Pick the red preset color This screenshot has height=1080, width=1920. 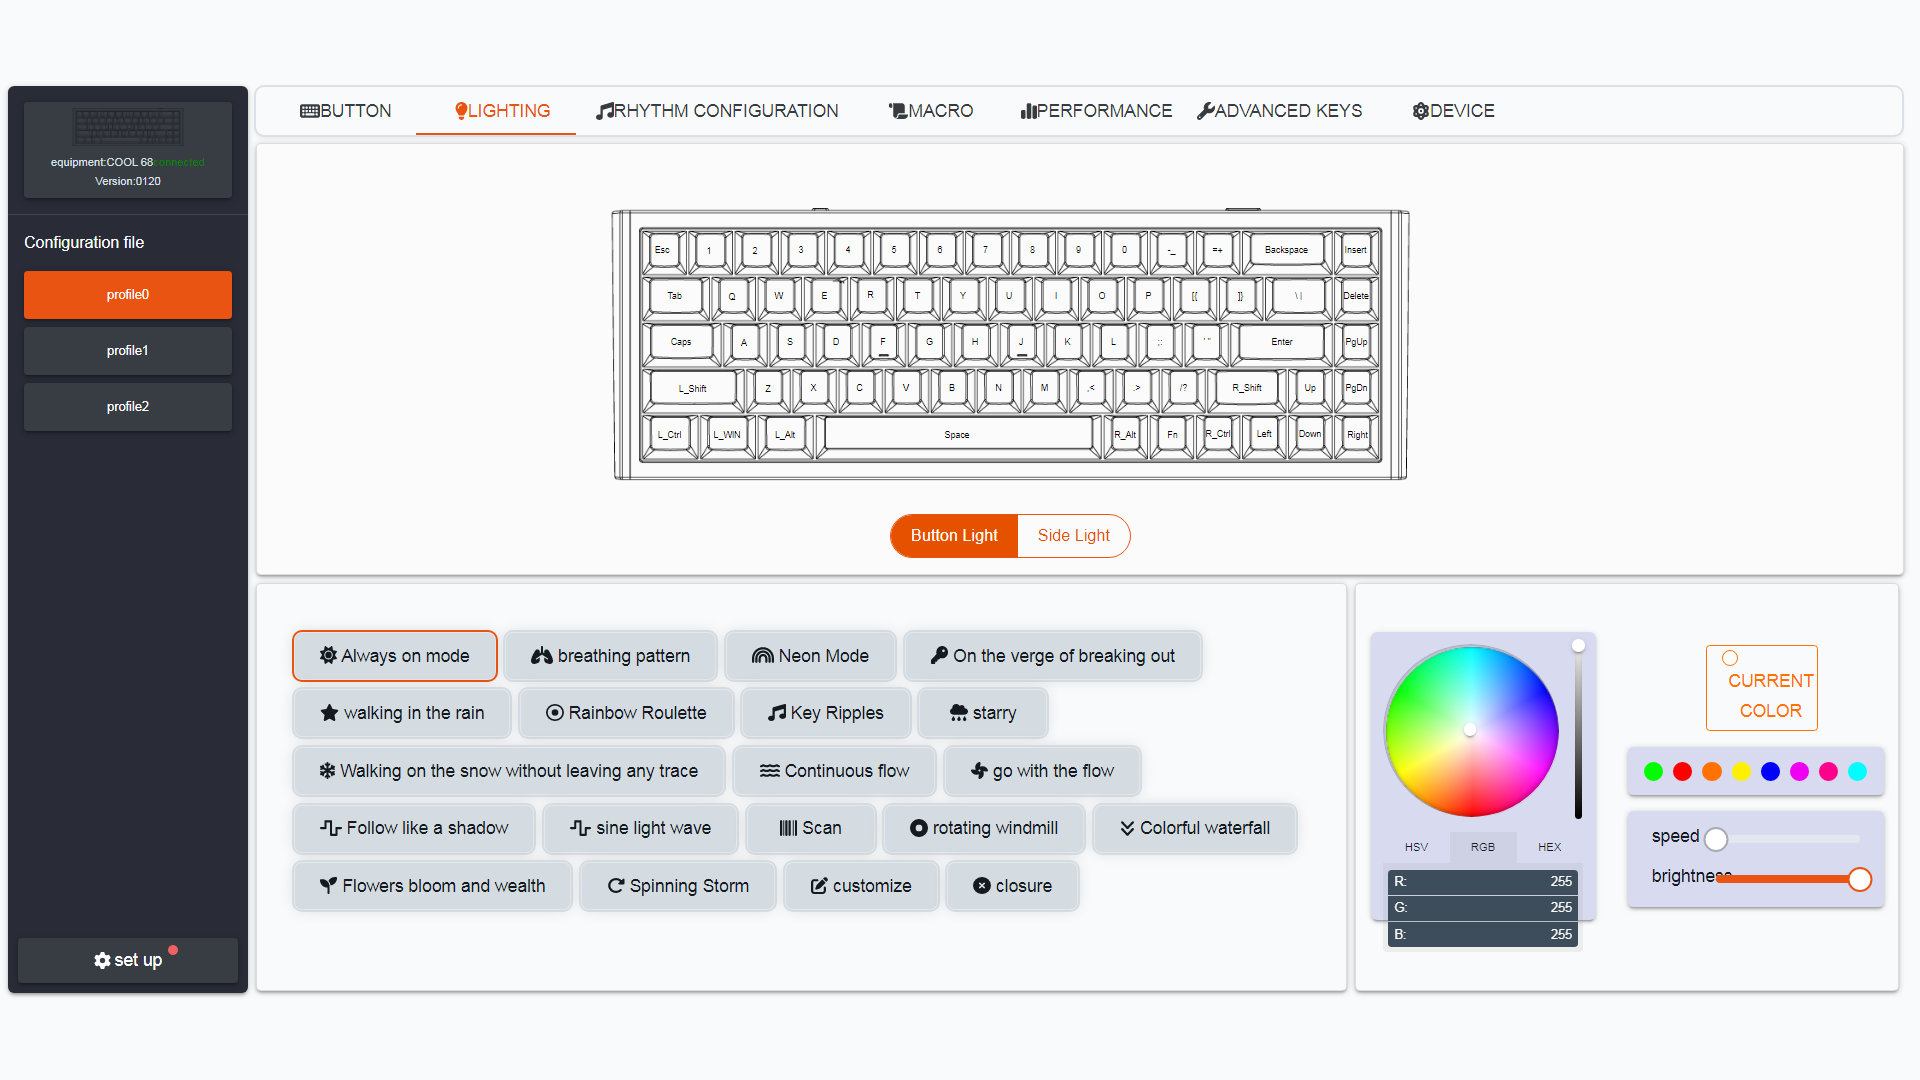(1682, 771)
